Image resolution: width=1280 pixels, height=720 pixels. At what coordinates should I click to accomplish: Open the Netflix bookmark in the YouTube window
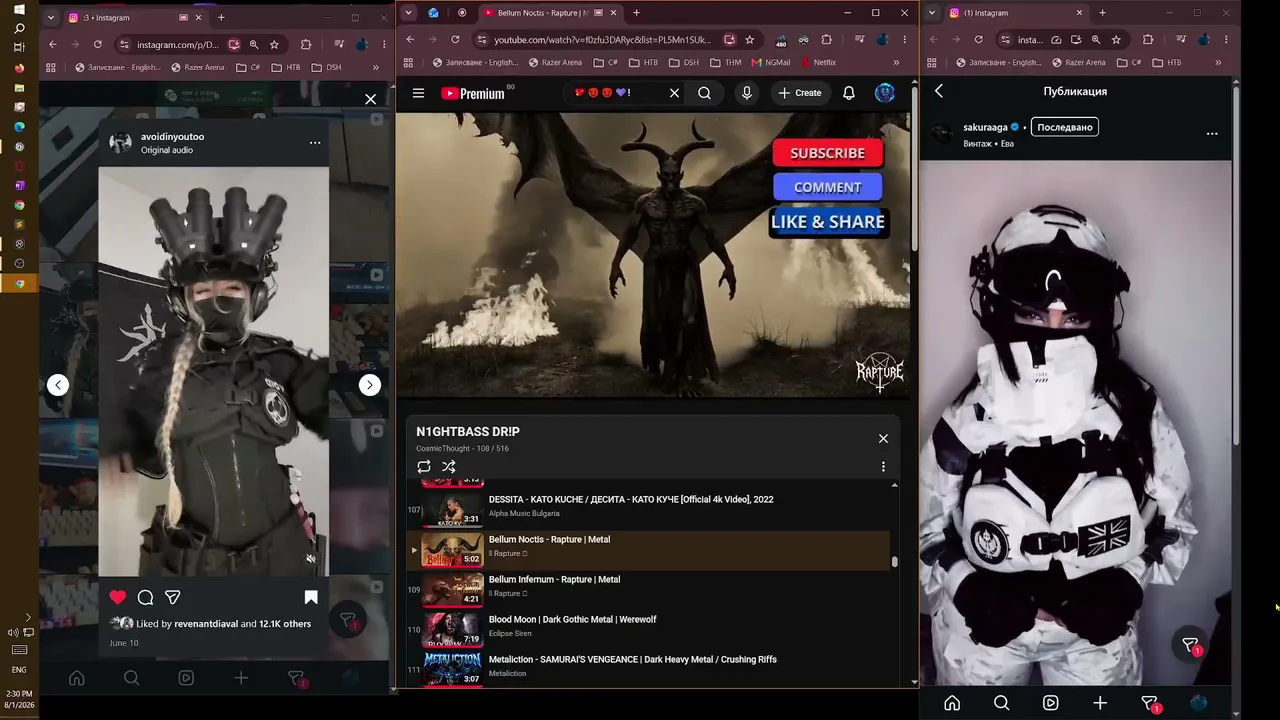pyautogui.click(x=818, y=62)
